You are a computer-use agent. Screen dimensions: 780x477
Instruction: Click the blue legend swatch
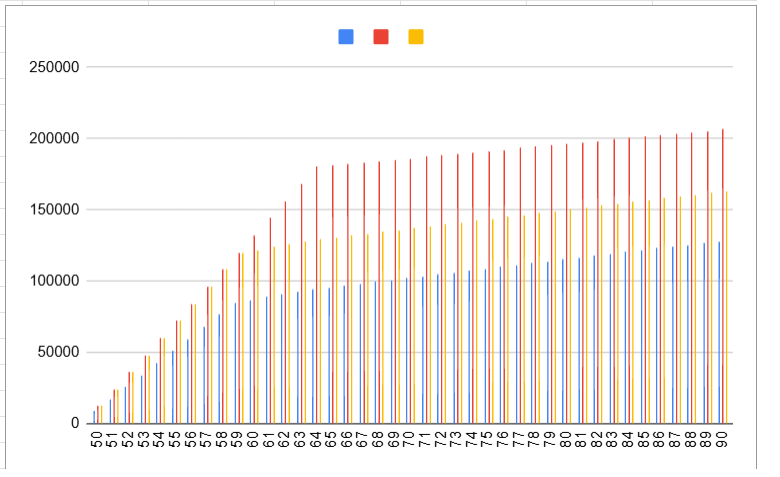coord(346,37)
